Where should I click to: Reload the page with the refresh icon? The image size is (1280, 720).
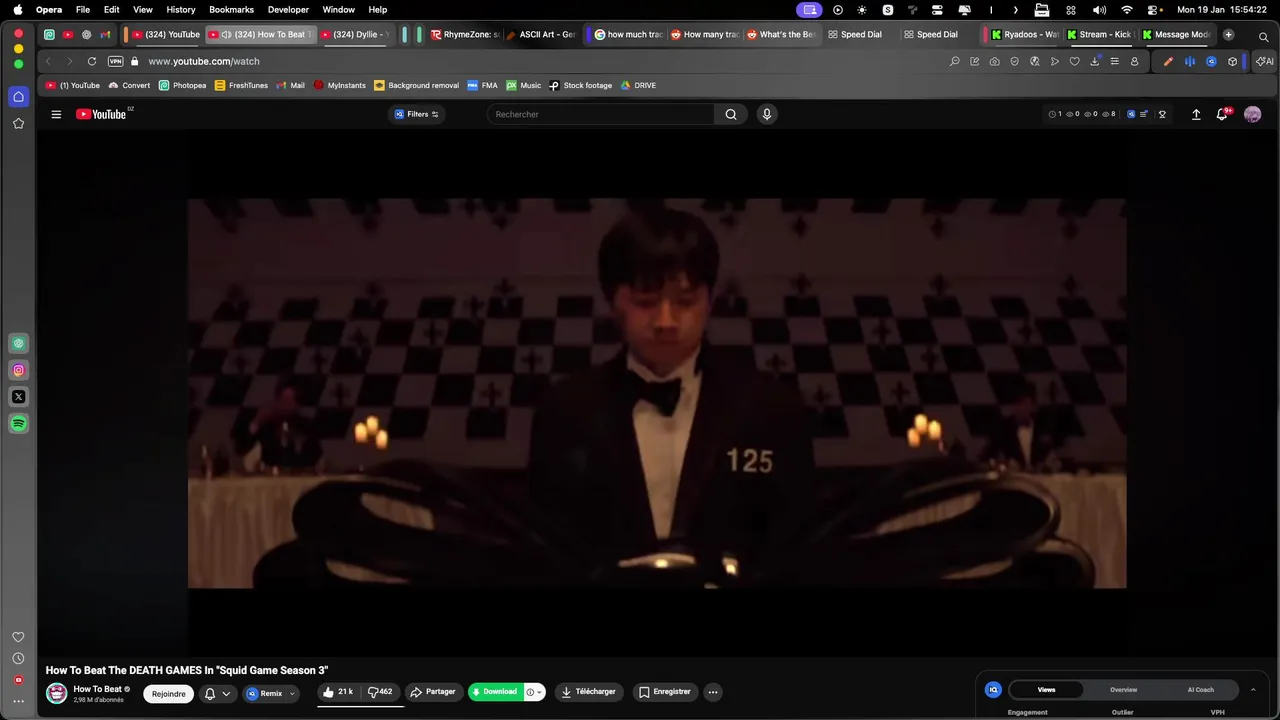92,61
